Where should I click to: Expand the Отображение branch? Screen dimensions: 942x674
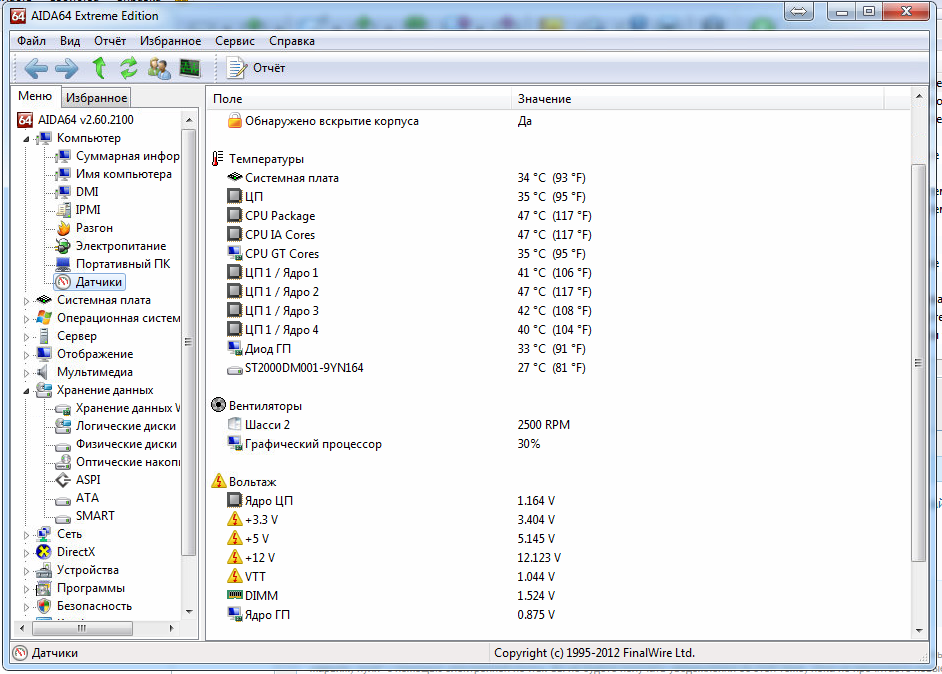tap(26, 354)
